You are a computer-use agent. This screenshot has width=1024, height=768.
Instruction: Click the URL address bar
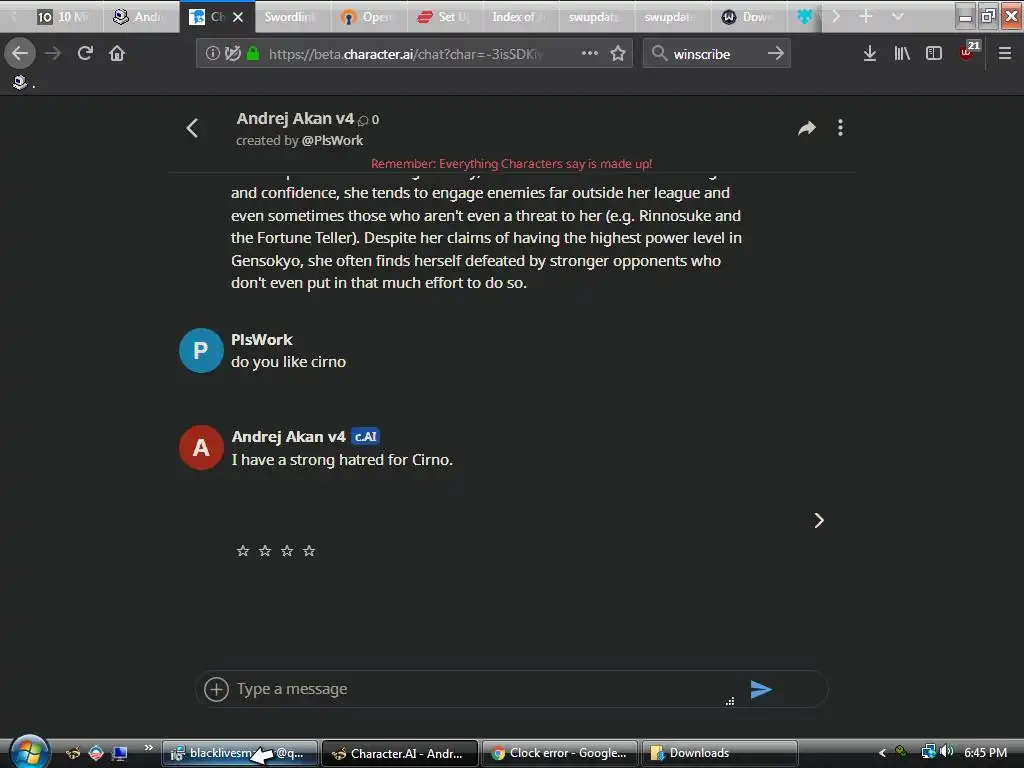coord(414,54)
